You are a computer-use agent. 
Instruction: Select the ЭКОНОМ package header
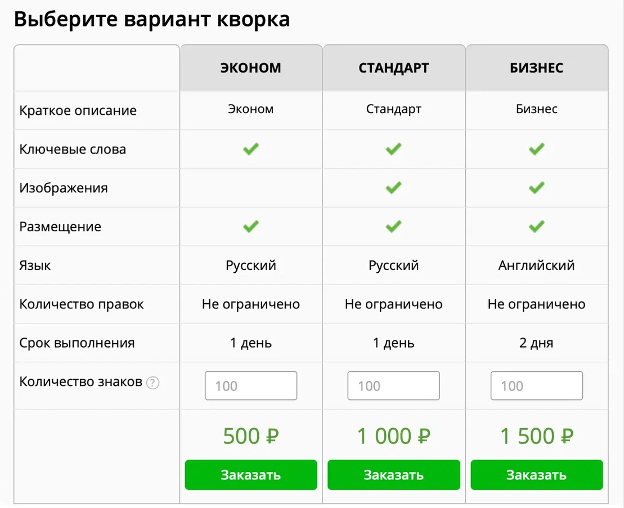(x=251, y=68)
